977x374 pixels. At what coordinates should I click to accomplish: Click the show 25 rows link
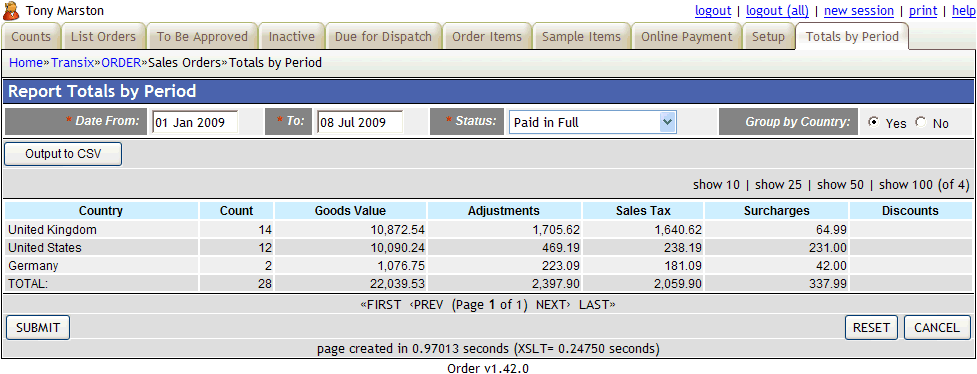click(x=778, y=185)
